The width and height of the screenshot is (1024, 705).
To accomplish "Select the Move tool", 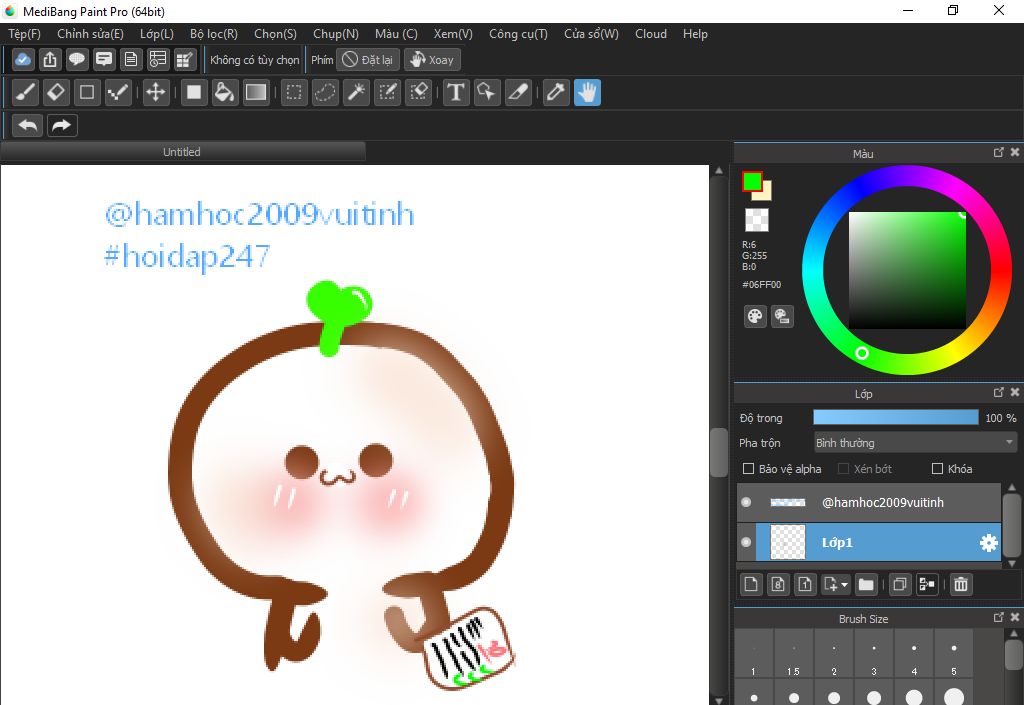I will [x=155, y=93].
